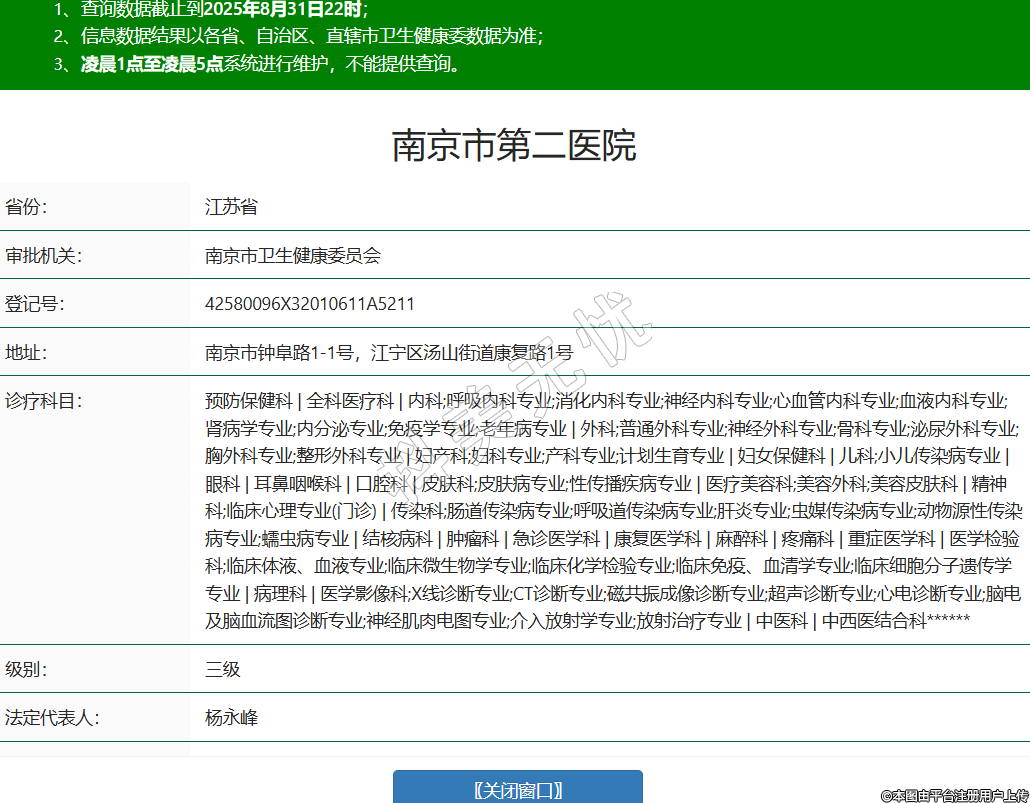Select the 诊疗科目 field label

[x=43, y=400]
